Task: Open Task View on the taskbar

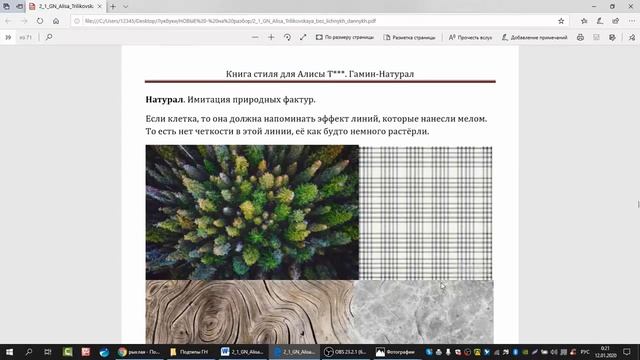Action: pos(47,351)
